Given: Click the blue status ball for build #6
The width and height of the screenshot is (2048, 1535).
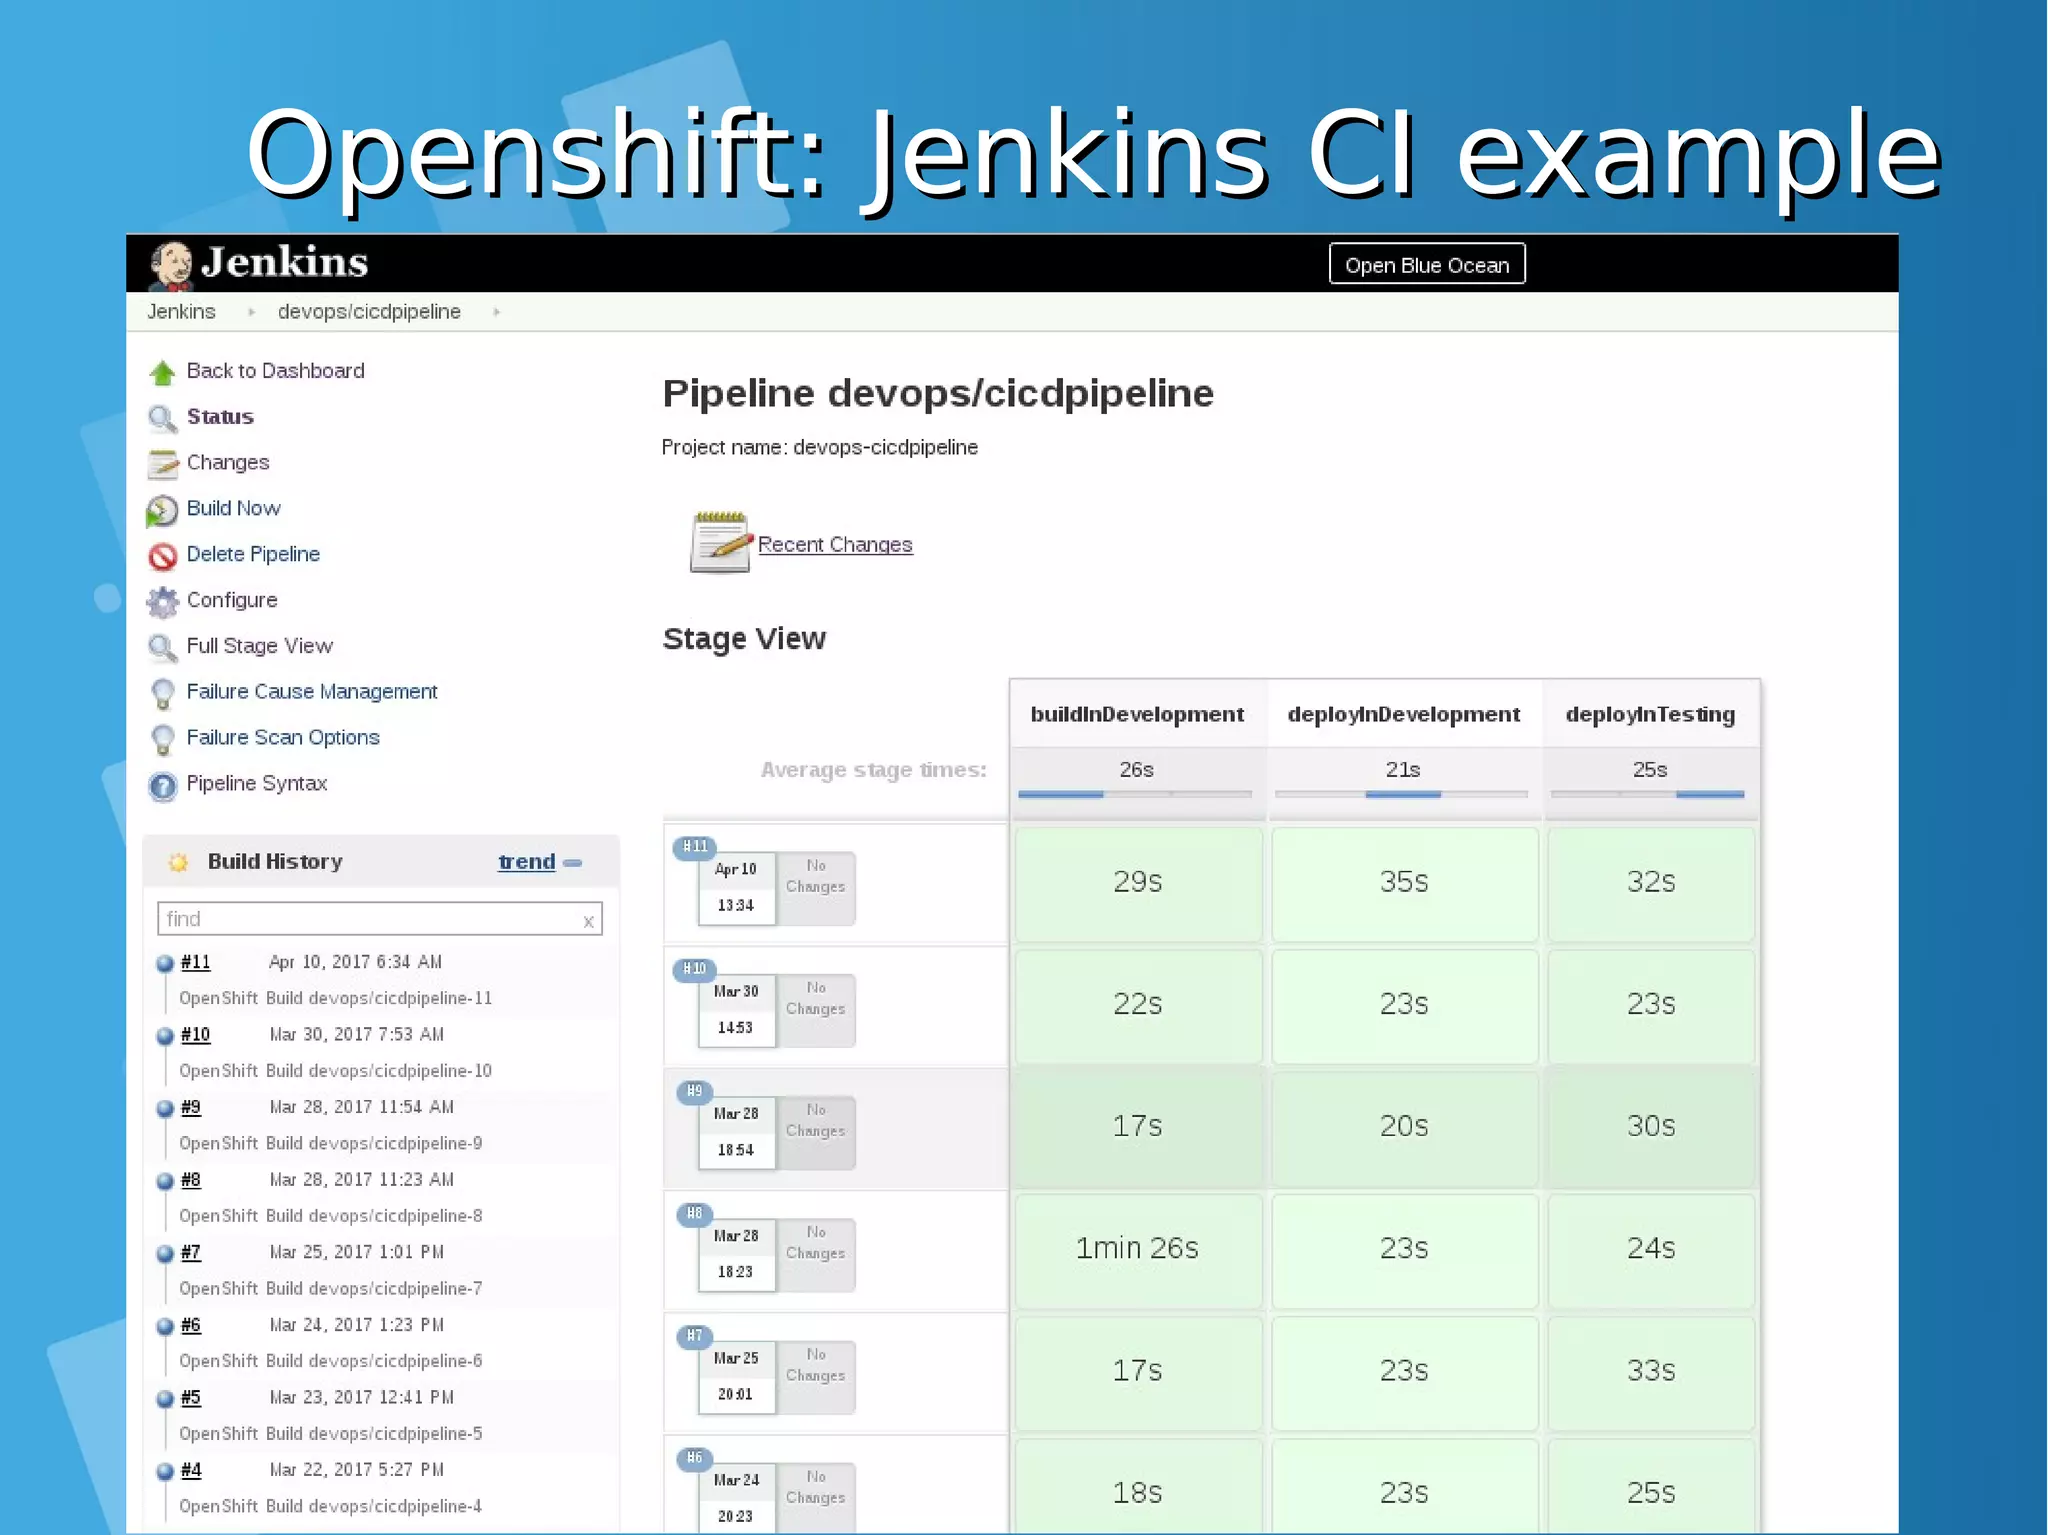Looking at the screenshot, I should pos(165,1327).
